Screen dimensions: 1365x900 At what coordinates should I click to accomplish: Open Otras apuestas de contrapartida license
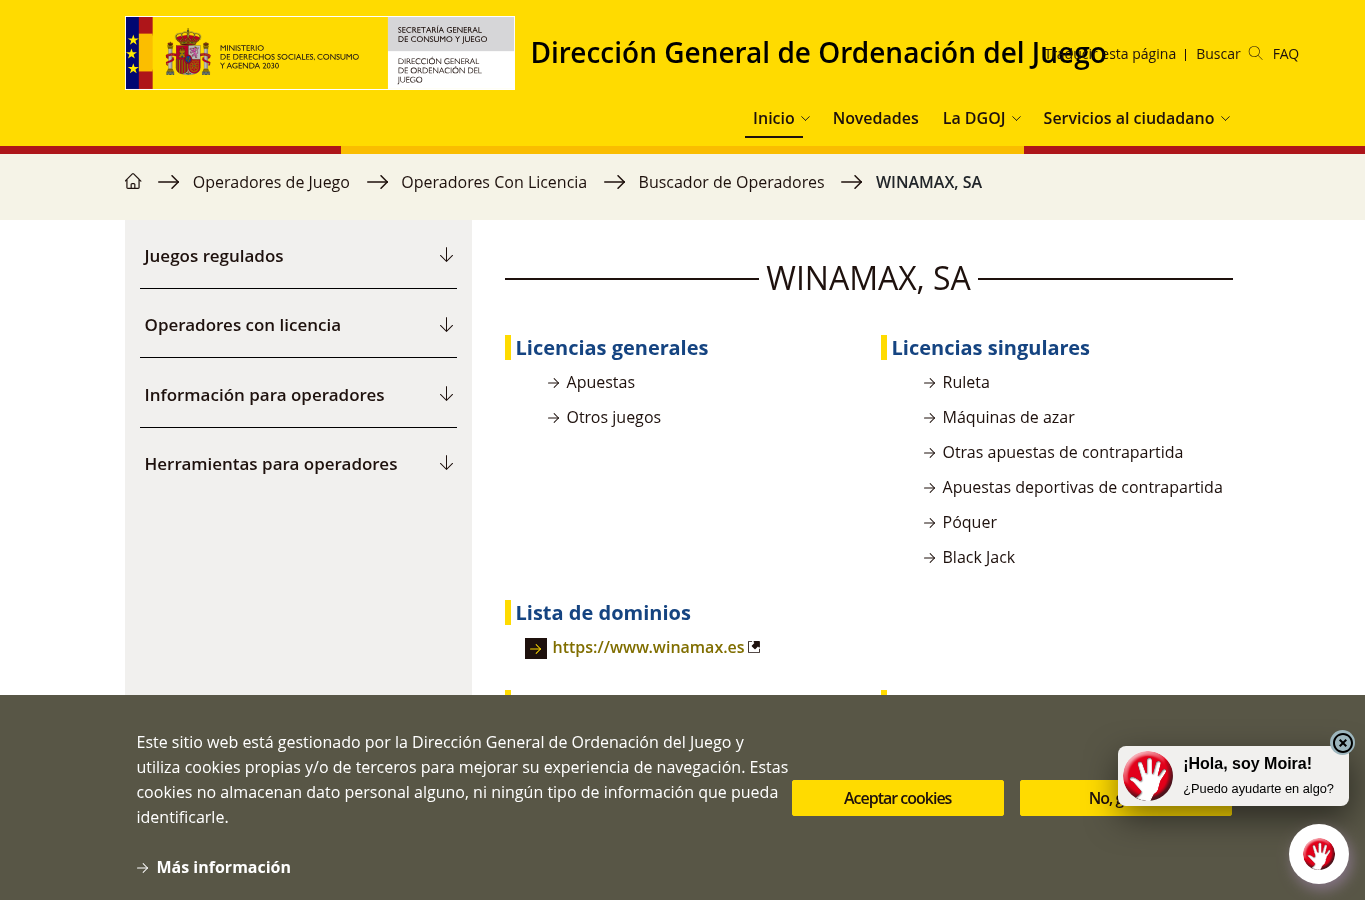point(1062,452)
